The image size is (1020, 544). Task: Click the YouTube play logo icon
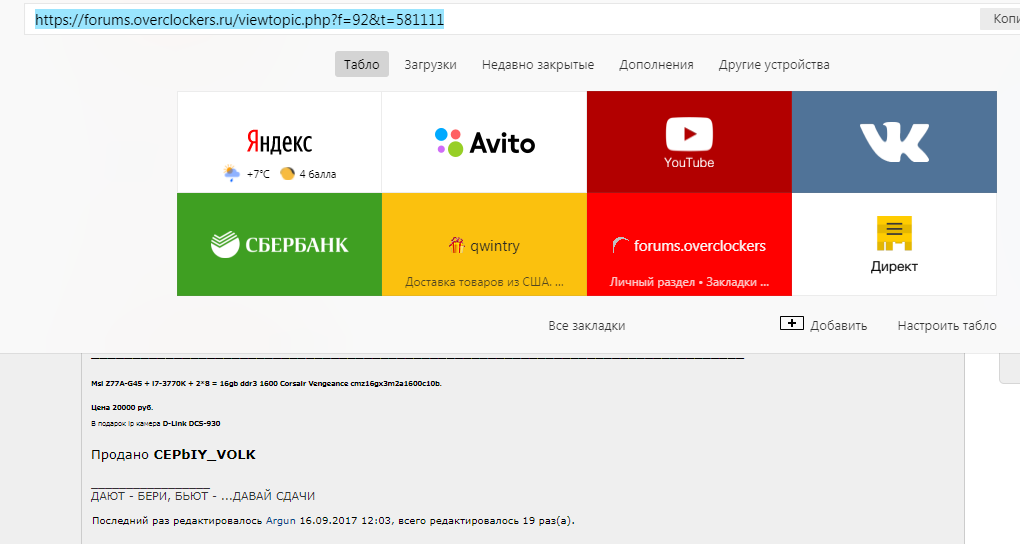[x=689, y=134]
